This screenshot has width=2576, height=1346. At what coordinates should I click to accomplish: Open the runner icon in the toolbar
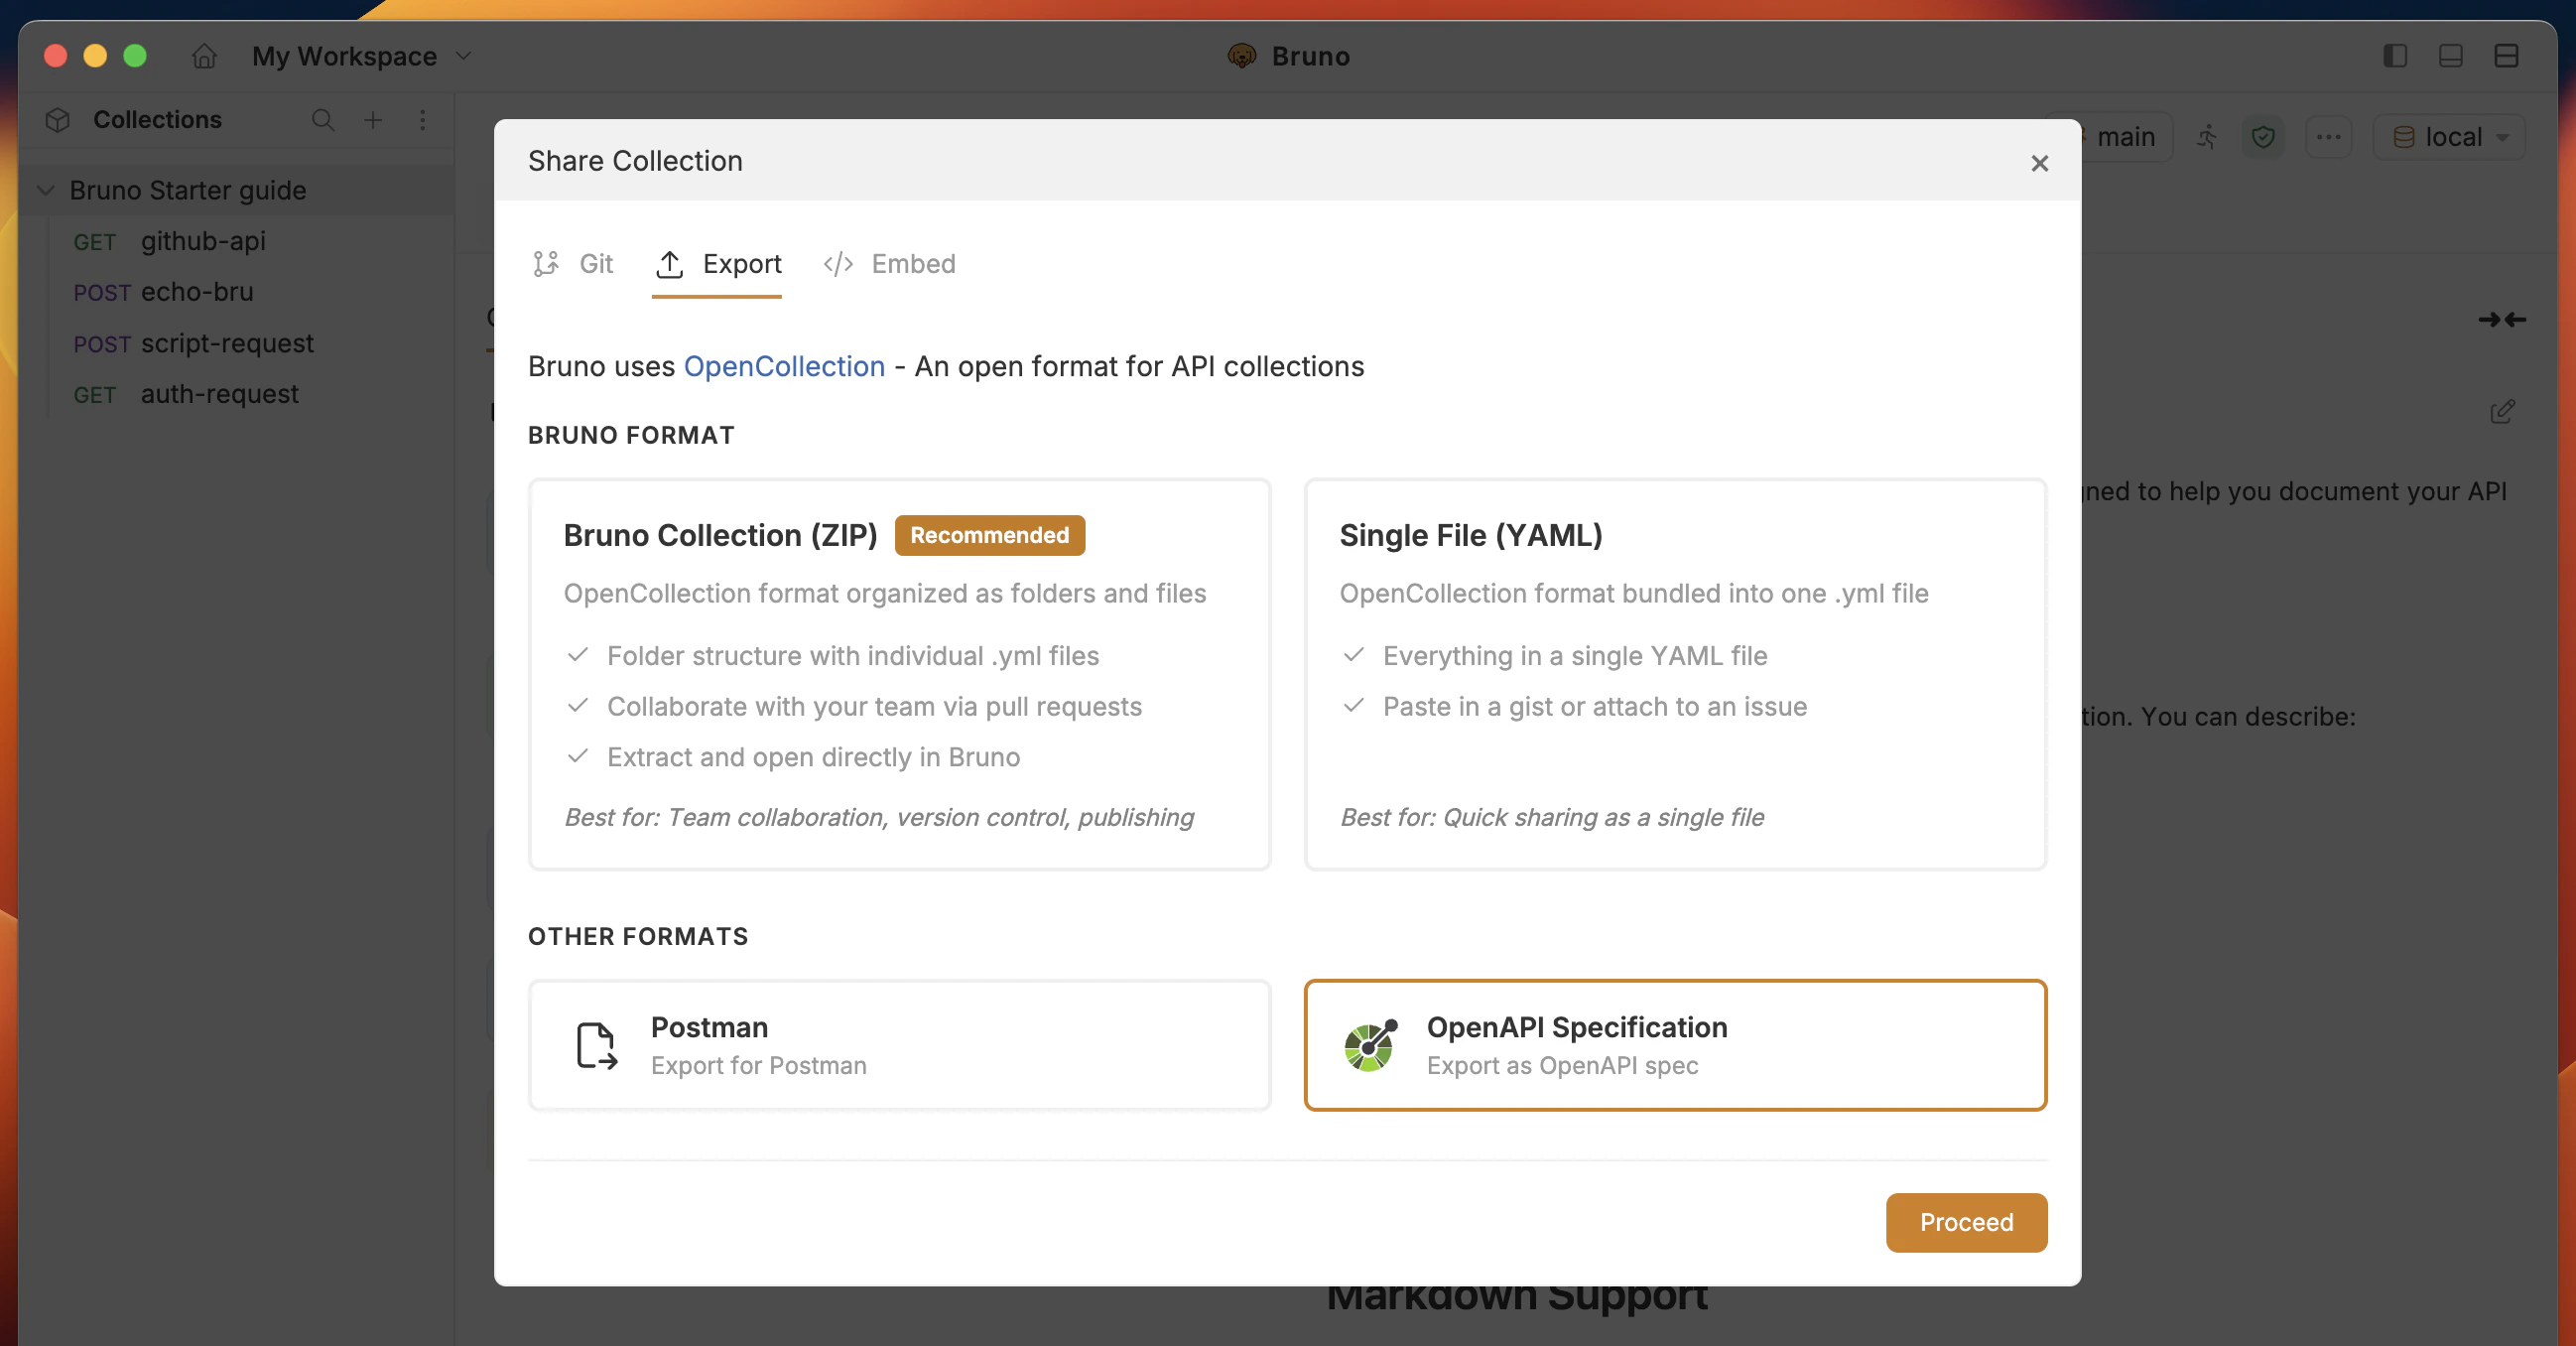pos(2207,137)
